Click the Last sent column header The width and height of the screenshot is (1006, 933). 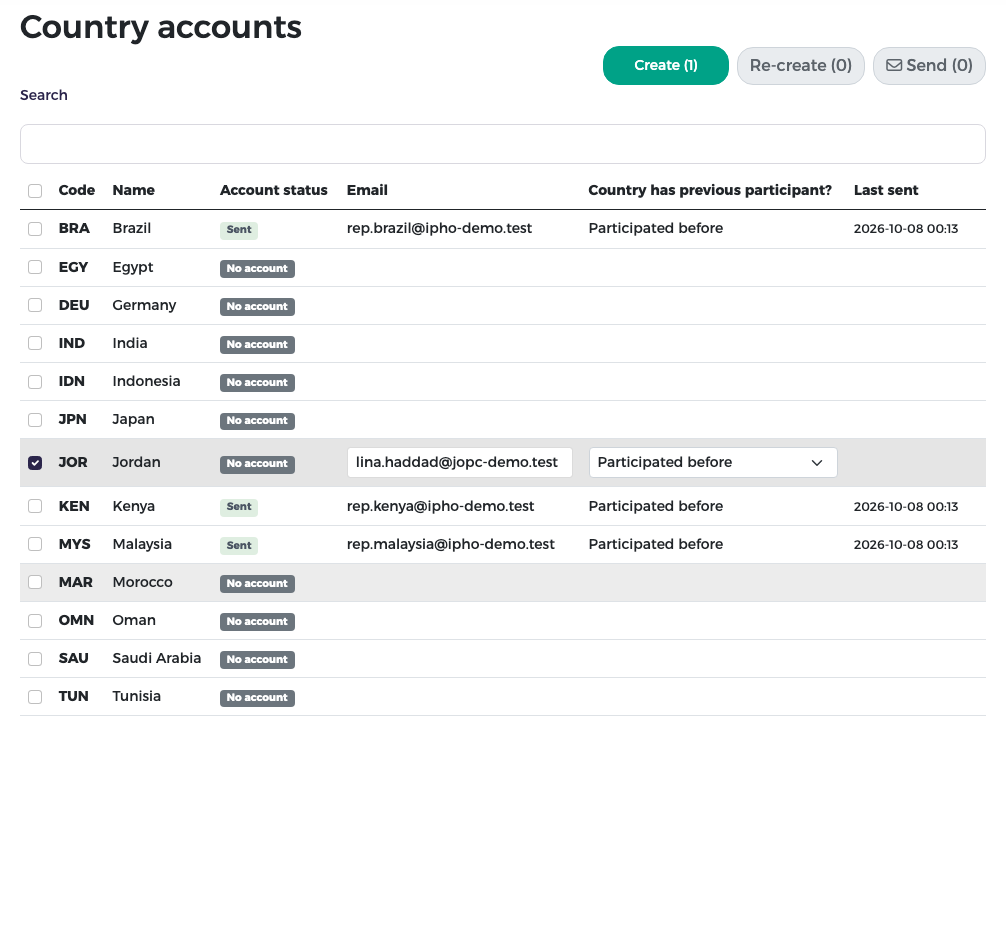coord(885,190)
